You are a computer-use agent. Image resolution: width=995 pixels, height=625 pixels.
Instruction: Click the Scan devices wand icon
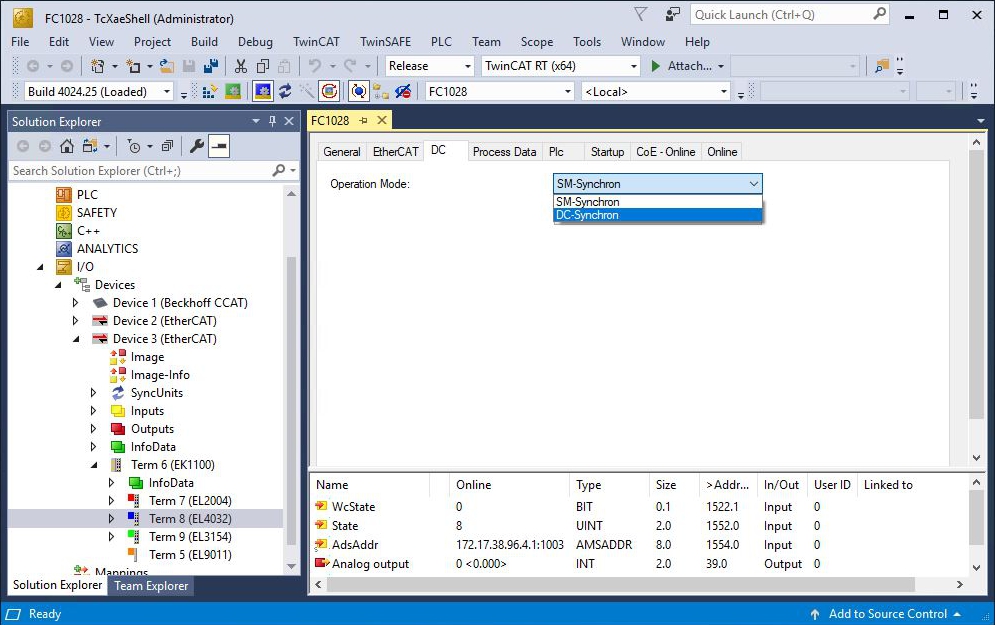(307, 92)
